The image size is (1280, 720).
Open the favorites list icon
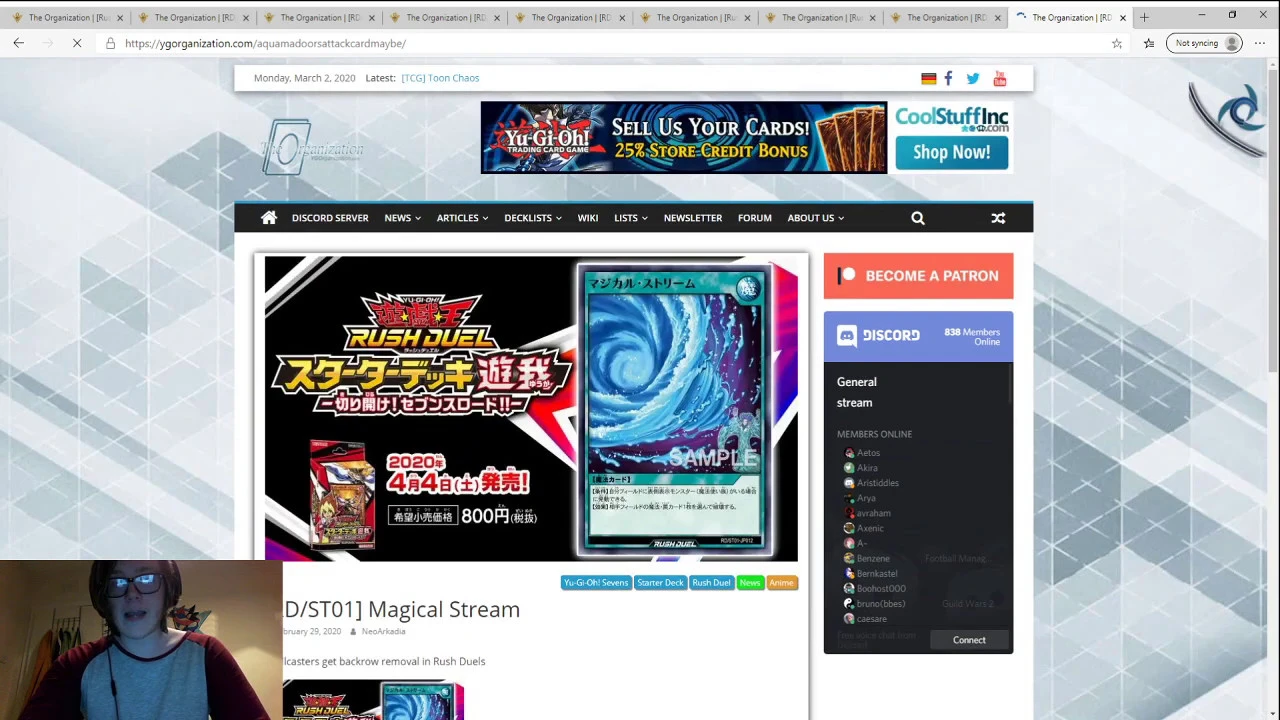1149,43
